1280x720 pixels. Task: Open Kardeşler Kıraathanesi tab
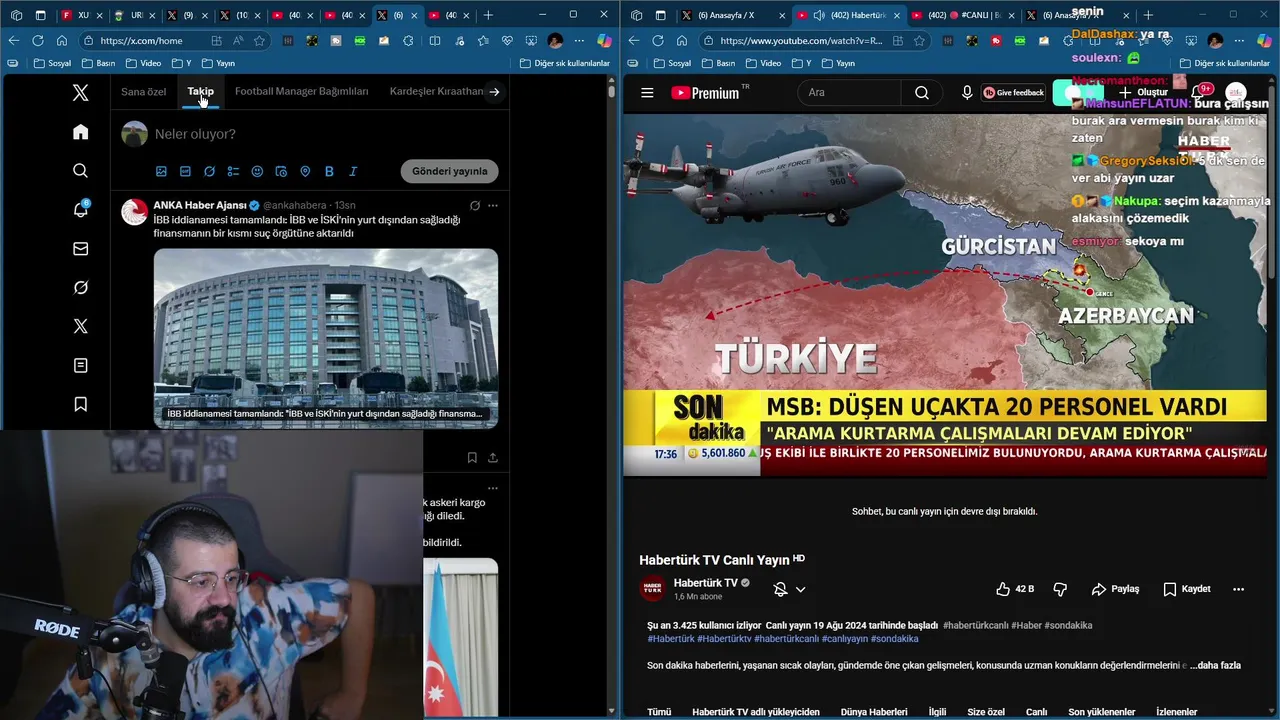click(436, 91)
